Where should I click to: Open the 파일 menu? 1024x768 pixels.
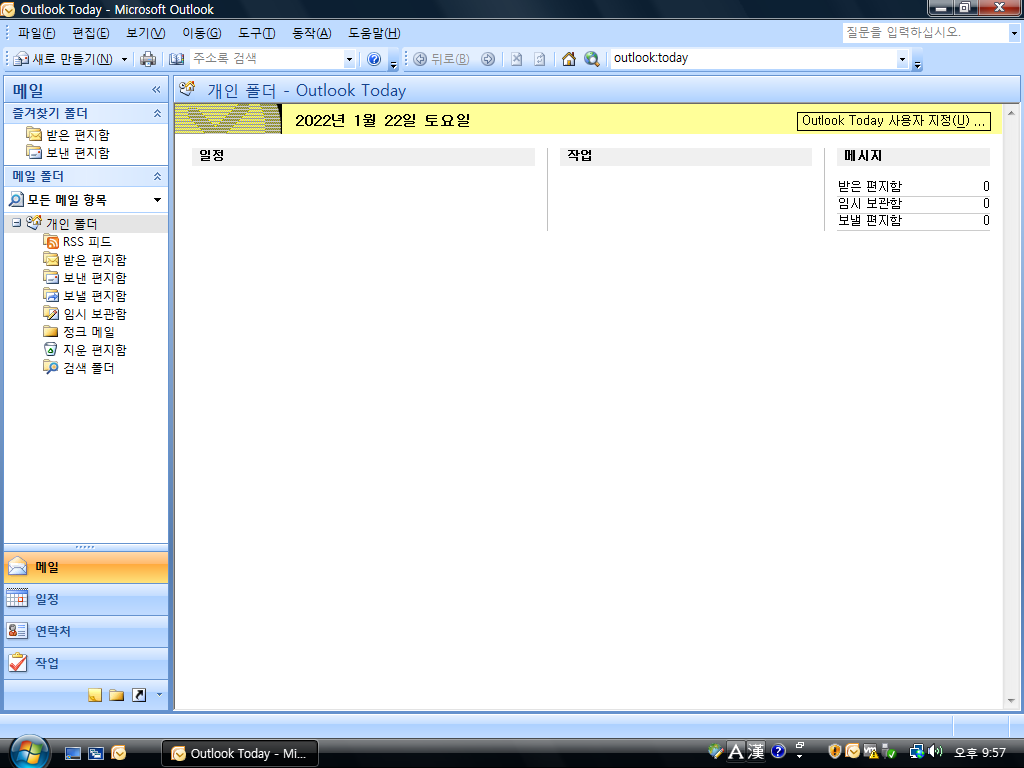tap(37, 33)
